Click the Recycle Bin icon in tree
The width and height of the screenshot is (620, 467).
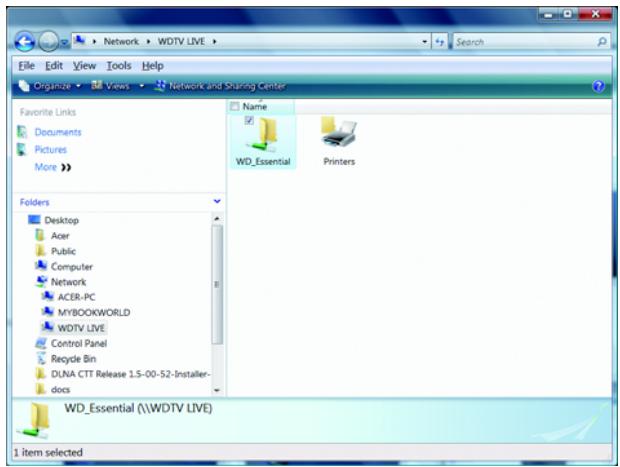pos(41,358)
